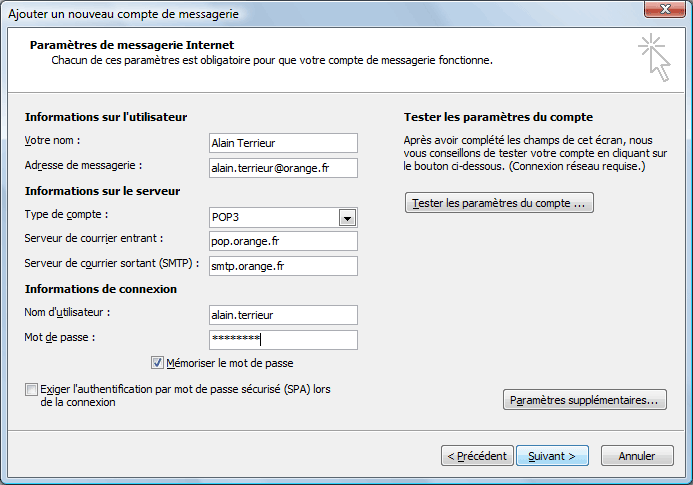Go back with the Précédent button
Image resolution: width=693 pixels, height=485 pixels.
coord(477,456)
